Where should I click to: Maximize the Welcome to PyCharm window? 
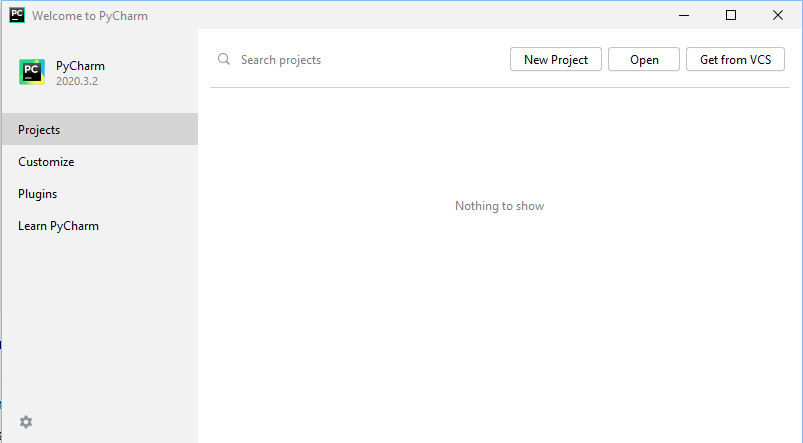coord(731,15)
